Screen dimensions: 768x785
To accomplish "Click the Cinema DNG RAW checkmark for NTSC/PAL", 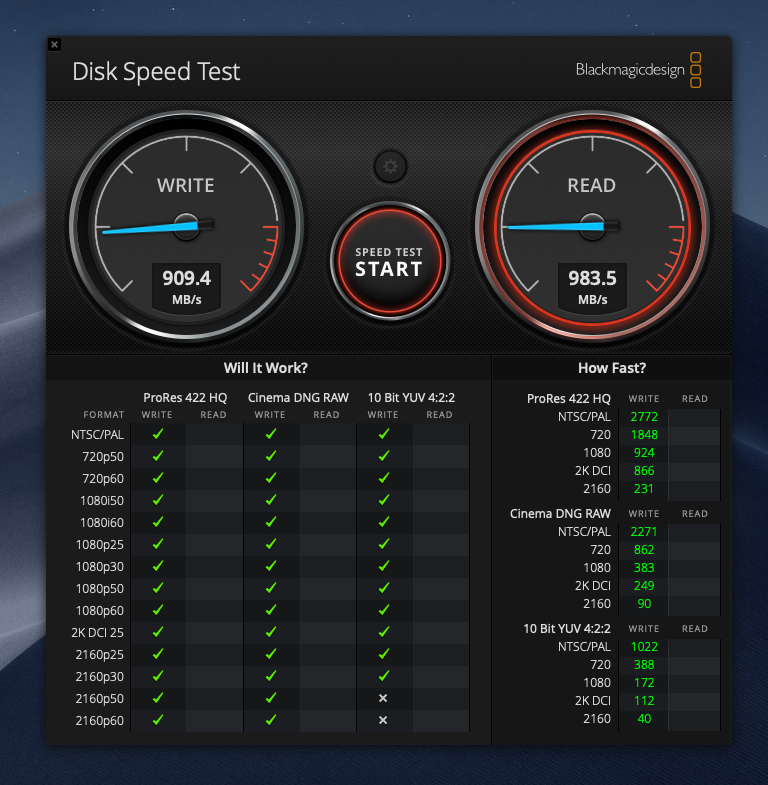I will coord(271,434).
